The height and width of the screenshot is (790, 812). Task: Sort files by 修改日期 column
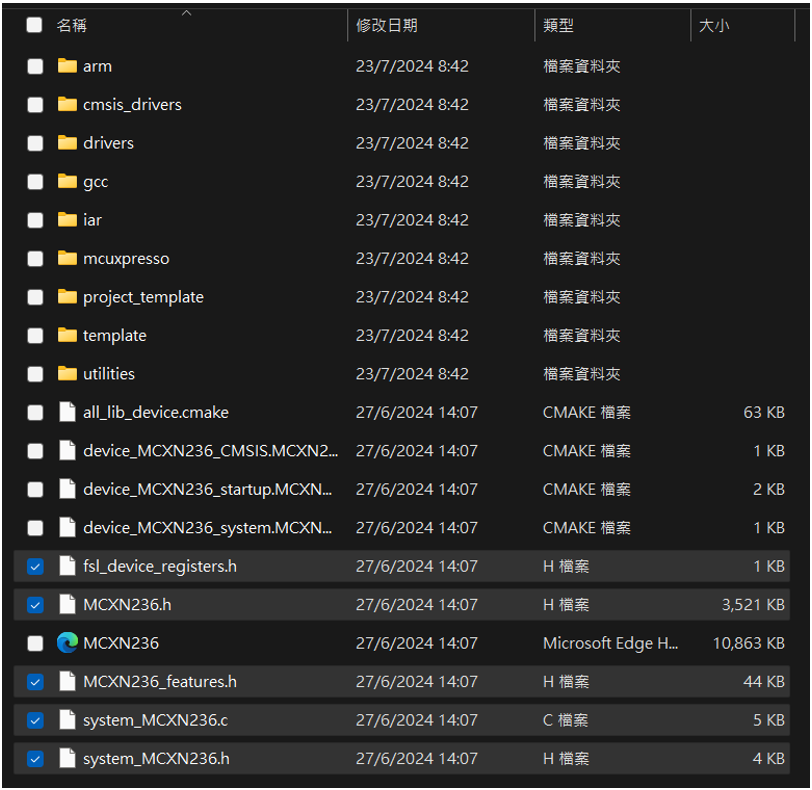click(x=387, y=26)
